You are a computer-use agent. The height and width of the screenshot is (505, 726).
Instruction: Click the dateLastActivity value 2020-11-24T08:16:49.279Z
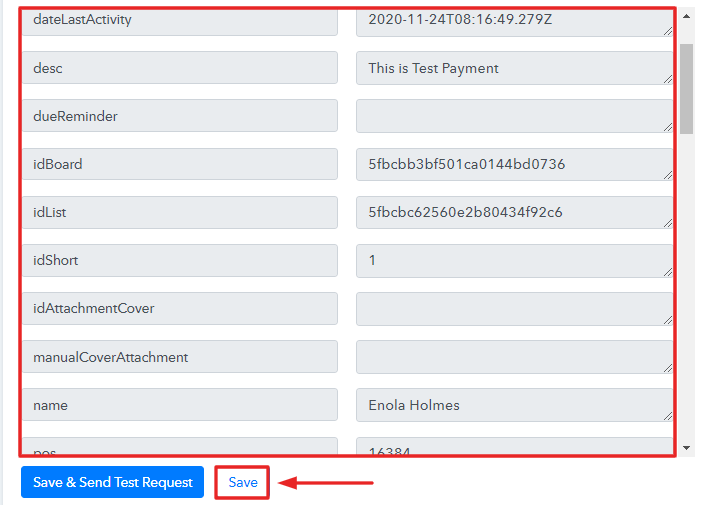pyautogui.click(x=514, y=21)
